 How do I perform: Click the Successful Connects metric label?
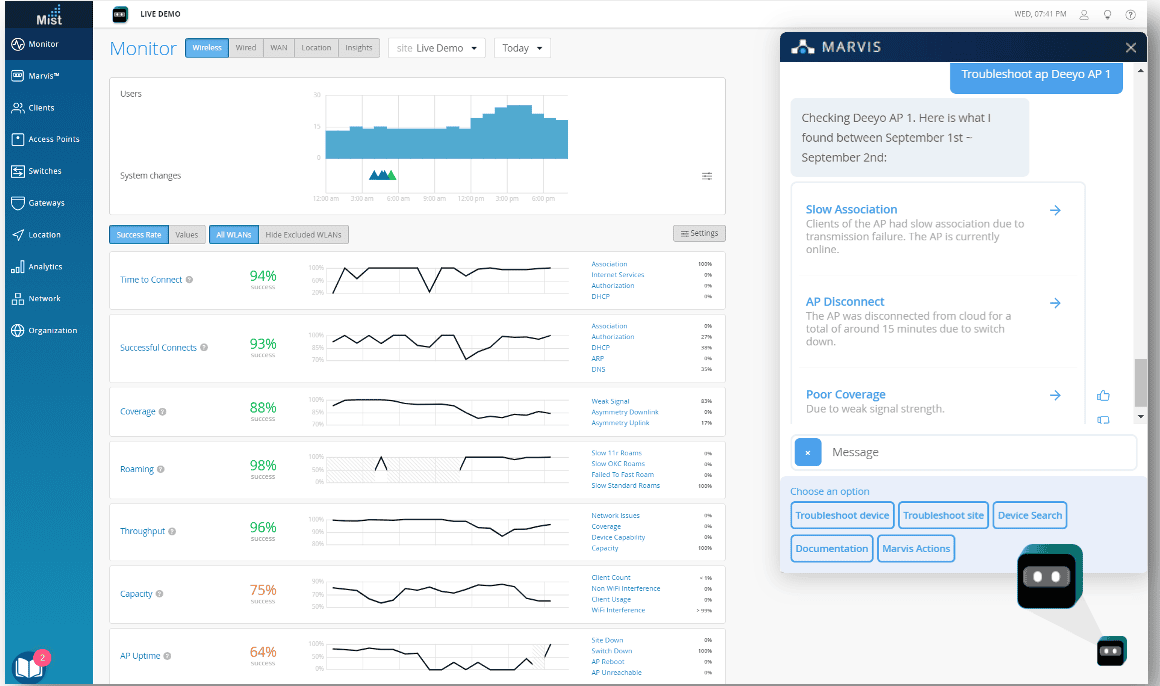(158, 348)
